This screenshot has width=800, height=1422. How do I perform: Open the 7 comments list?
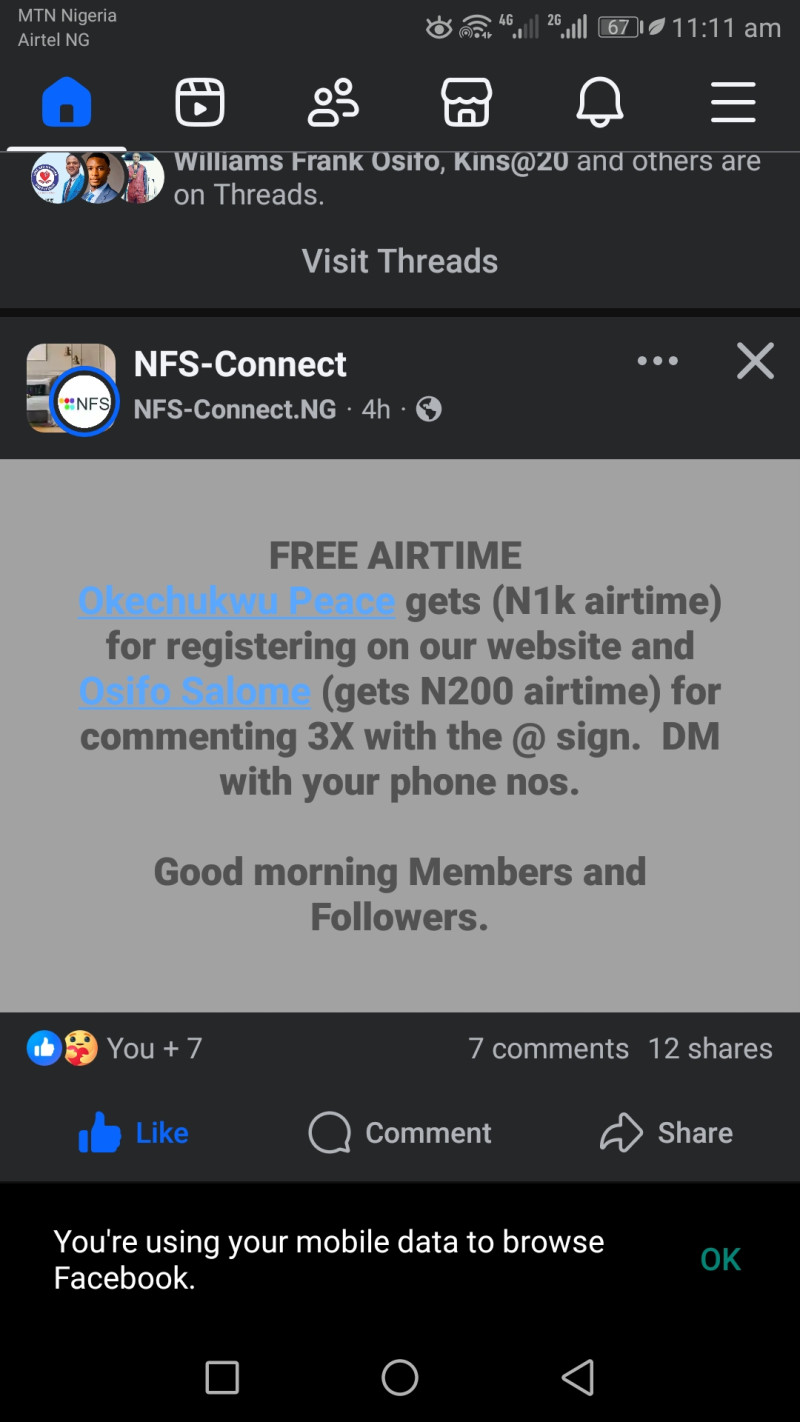tap(548, 1048)
